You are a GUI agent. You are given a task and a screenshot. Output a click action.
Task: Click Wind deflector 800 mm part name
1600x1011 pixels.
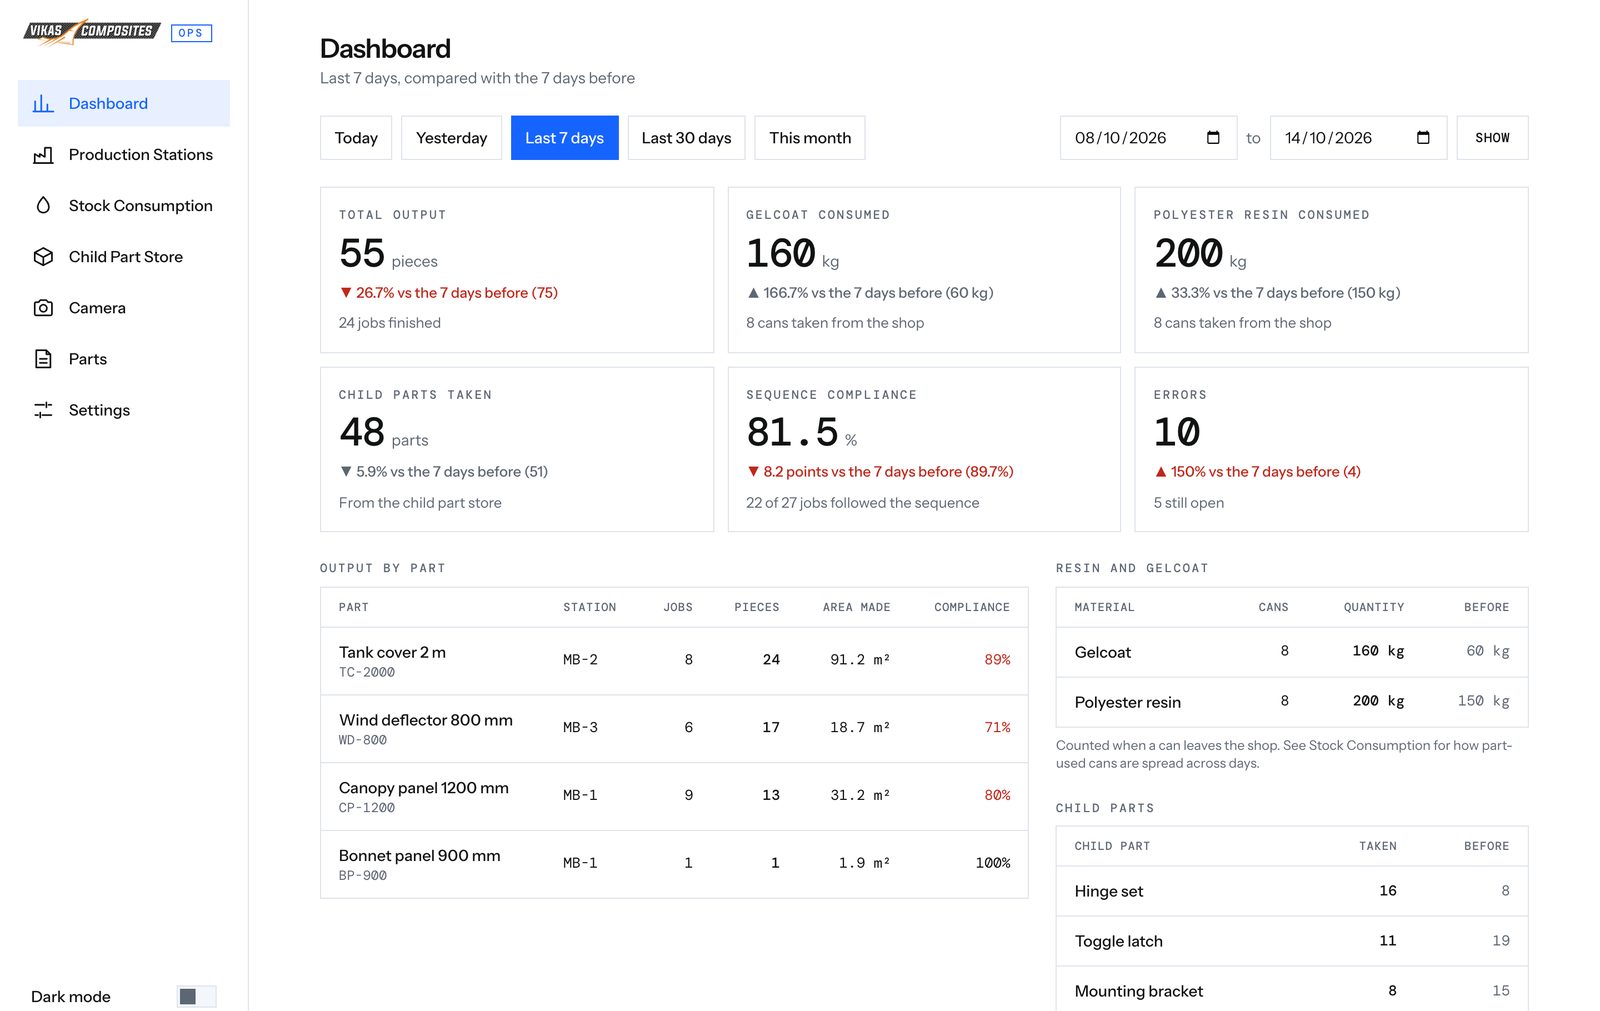(x=426, y=720)
